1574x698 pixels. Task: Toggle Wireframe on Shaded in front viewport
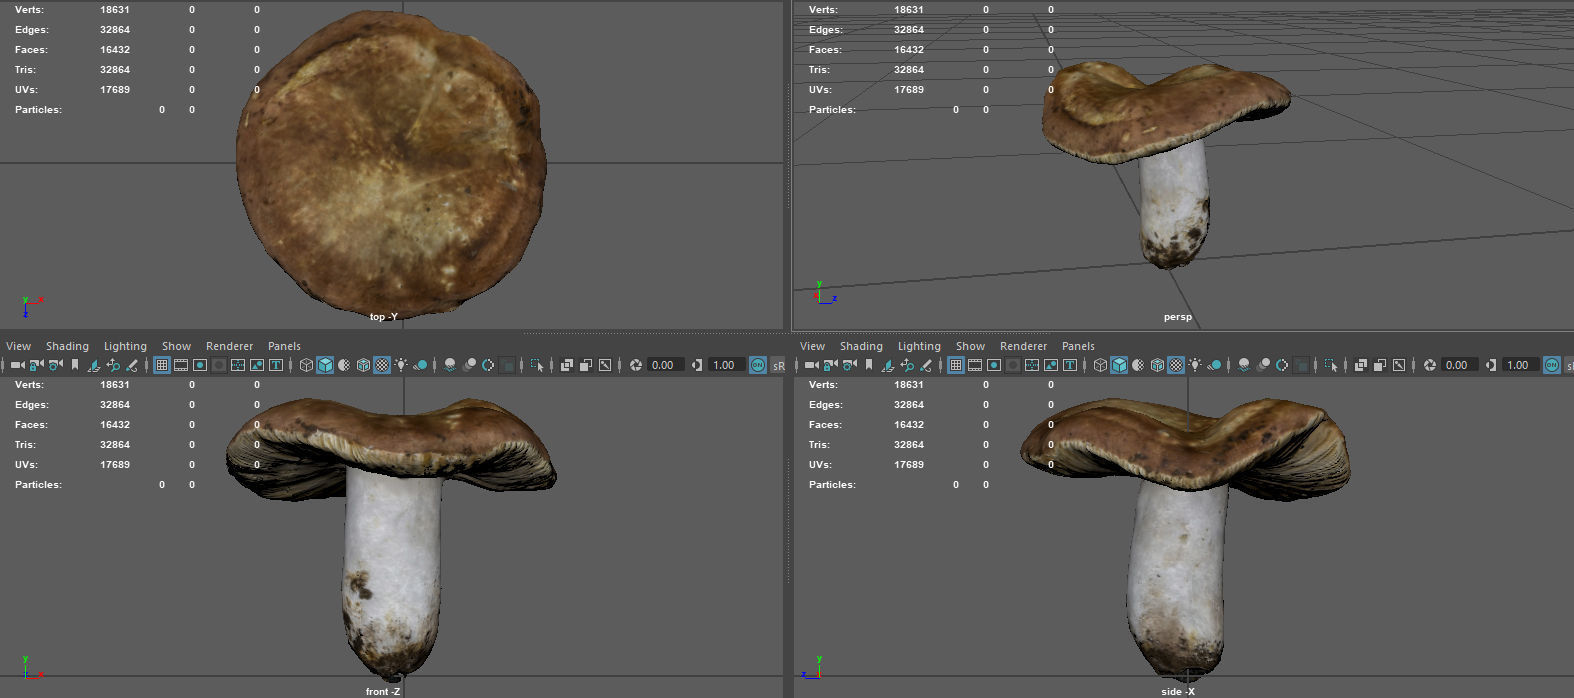pyautogui.click(x=364, y=365)
